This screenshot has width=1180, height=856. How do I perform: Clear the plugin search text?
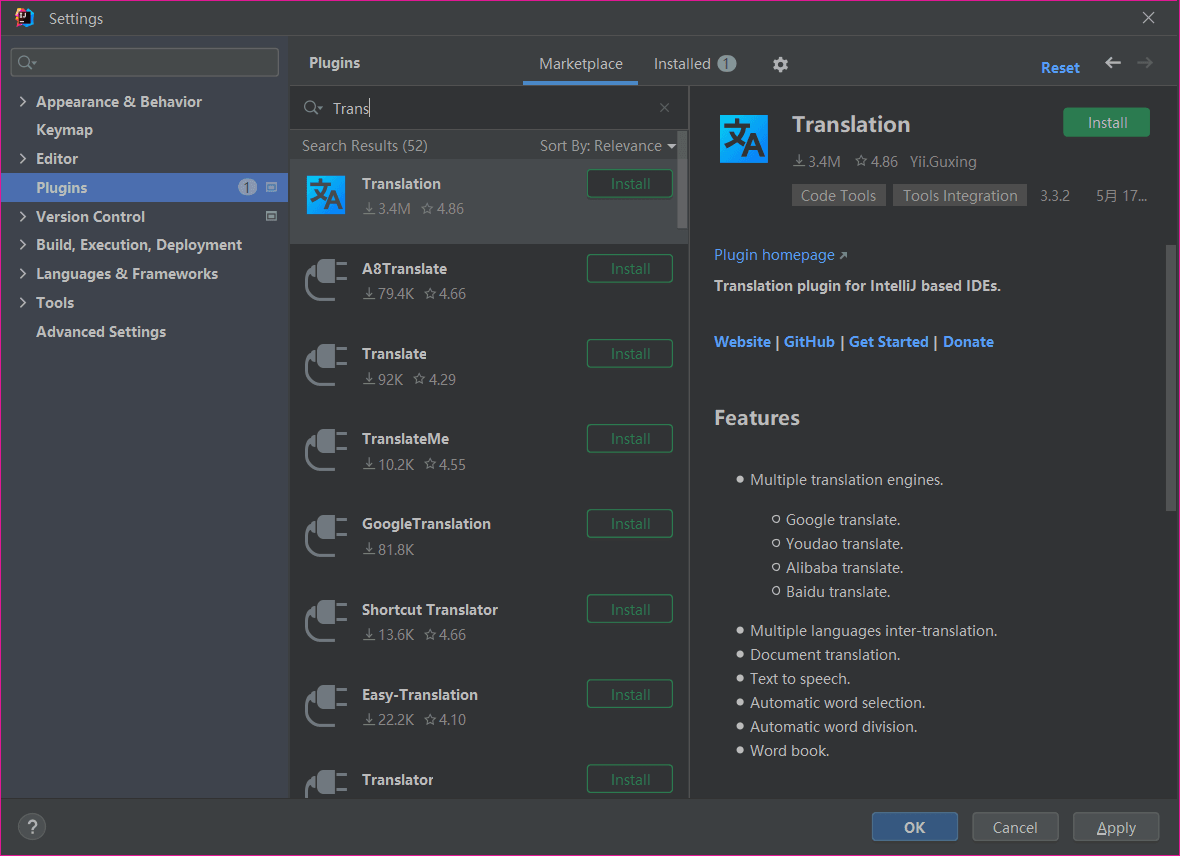tap(665, 108)
